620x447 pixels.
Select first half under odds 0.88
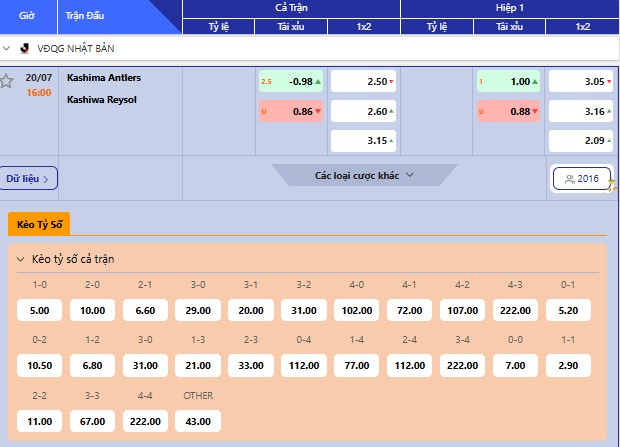click(x=508, y=112)
